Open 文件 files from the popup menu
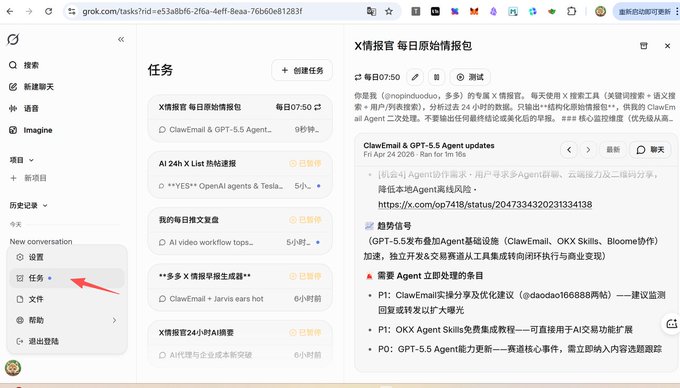The height and width of the screenshot is (388, 680). tap(67, 299)
